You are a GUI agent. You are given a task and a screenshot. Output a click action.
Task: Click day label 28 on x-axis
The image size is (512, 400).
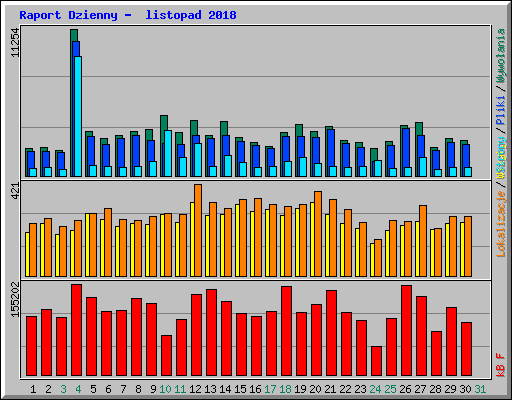click(x=435, y=389)
